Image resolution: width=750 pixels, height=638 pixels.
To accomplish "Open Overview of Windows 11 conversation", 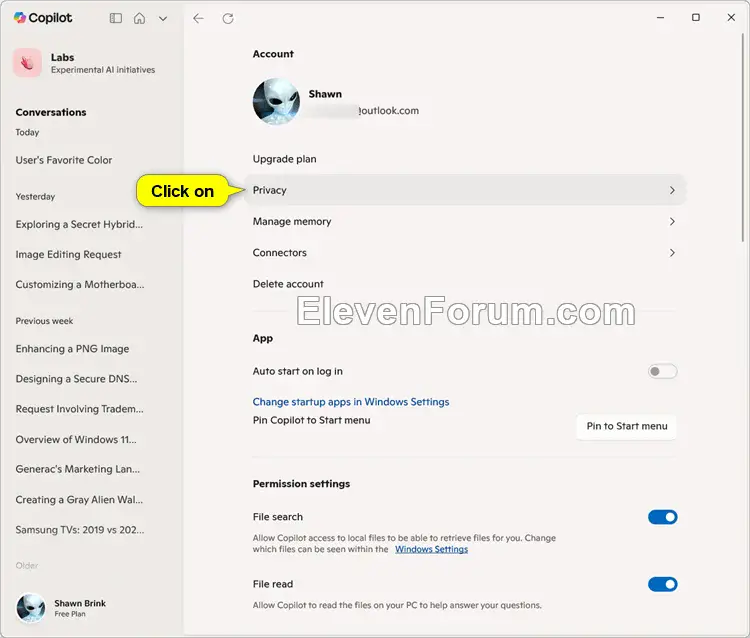I will pos(76,440).
